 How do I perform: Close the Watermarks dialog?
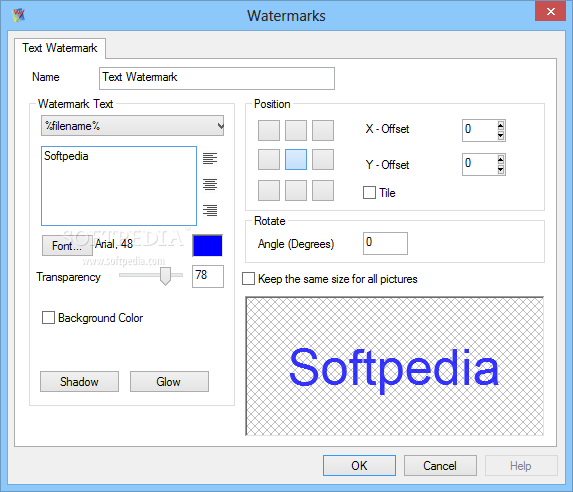click(550, 11)
